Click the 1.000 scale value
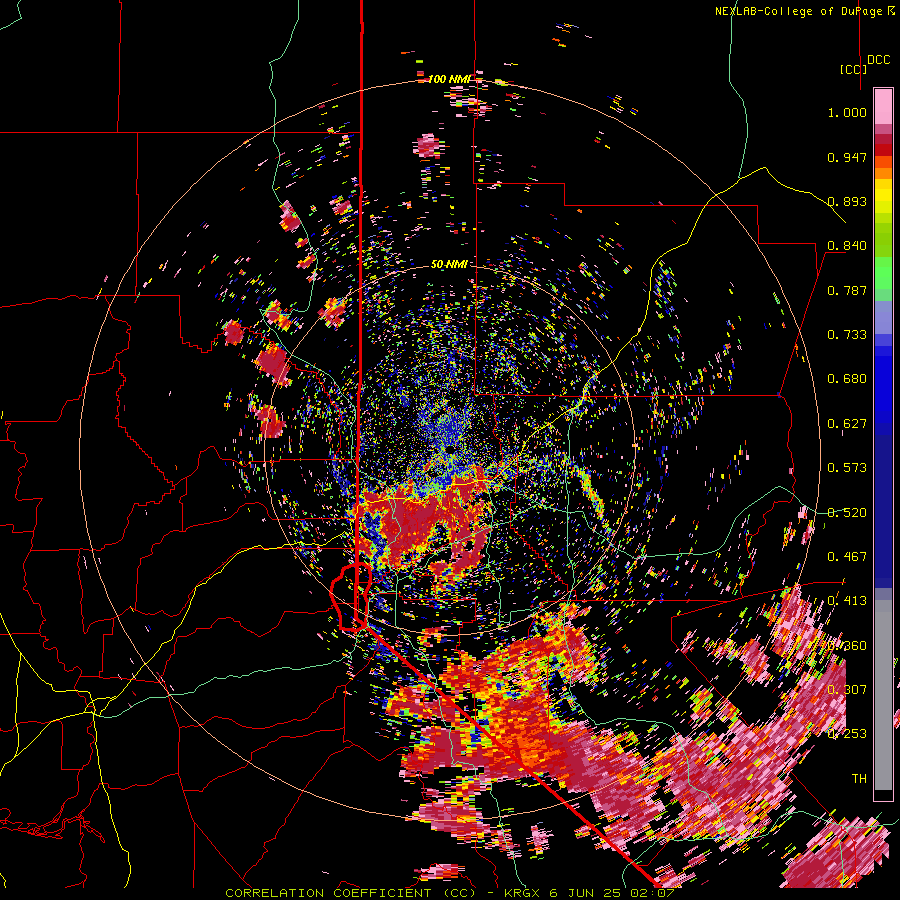The width and height of the screenshot is (900, 900). pyautogui.click(x=847, y=112)
